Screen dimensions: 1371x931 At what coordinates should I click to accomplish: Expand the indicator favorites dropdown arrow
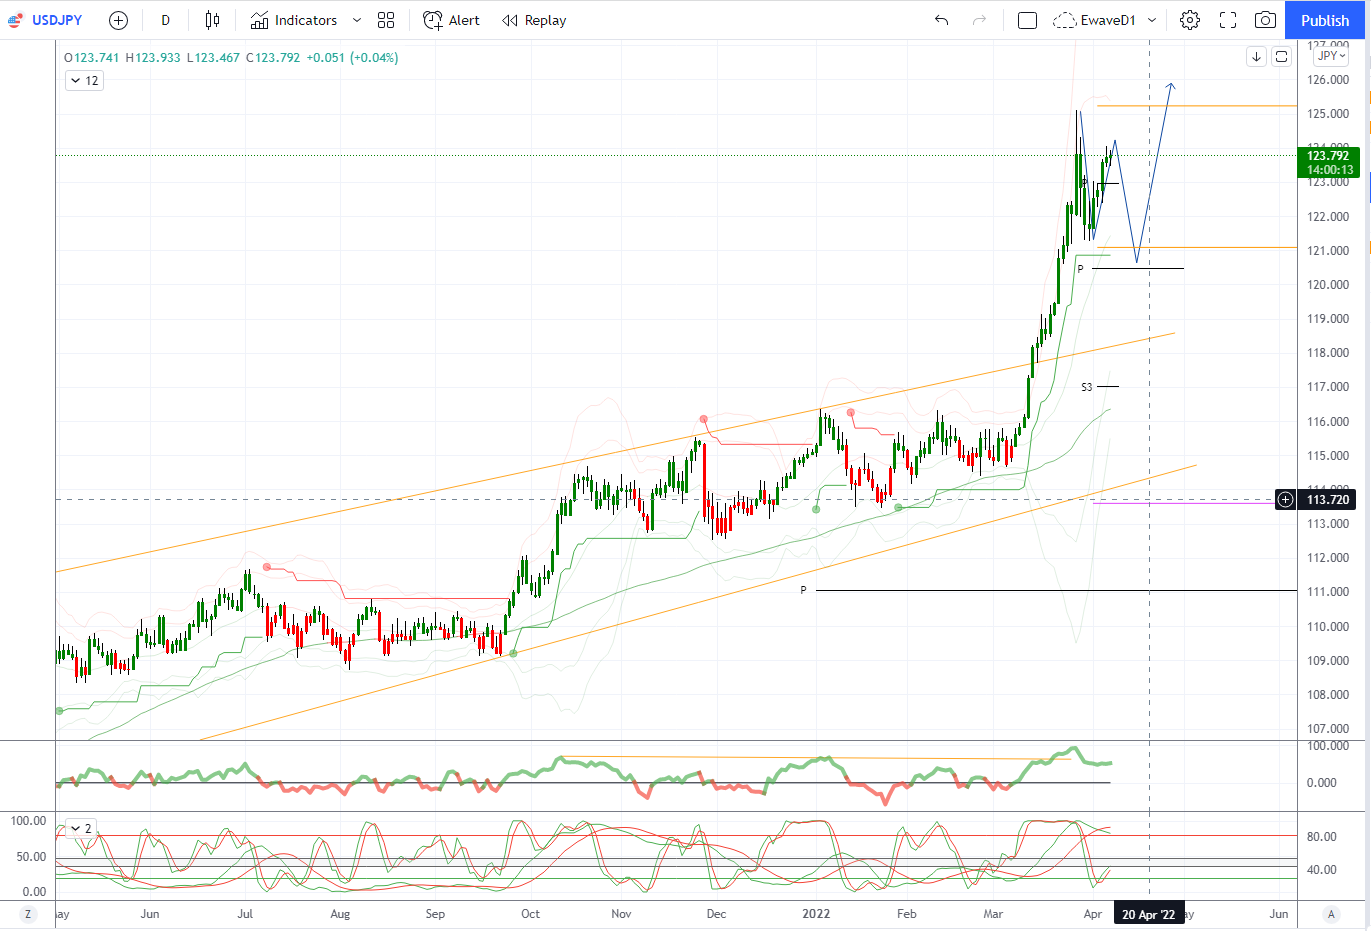tap(357, 20)
